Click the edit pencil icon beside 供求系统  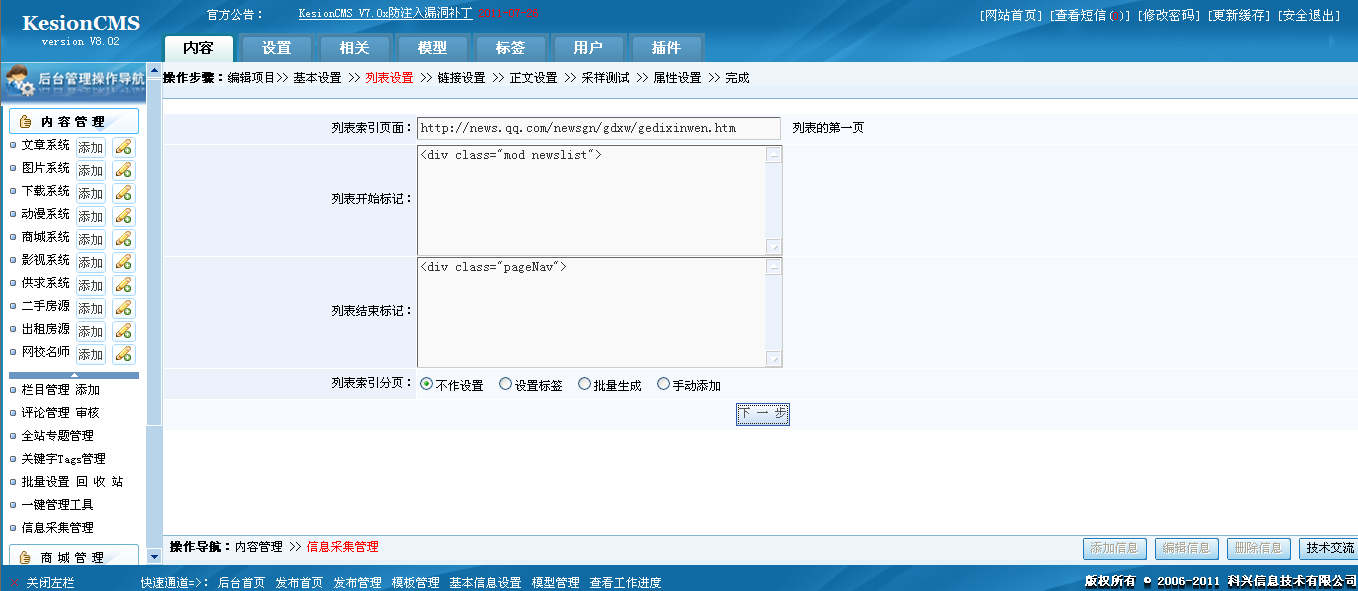[x=123, y=285]
